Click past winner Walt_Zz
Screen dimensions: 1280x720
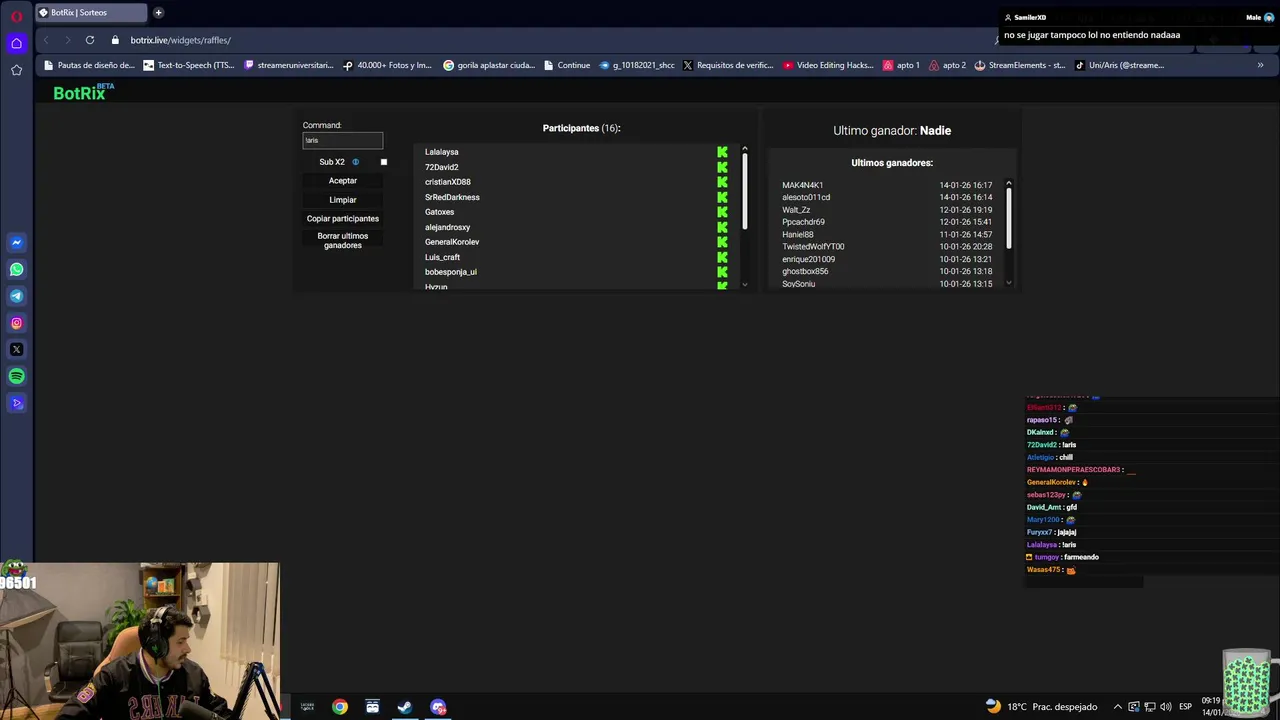tap(796, 210)
